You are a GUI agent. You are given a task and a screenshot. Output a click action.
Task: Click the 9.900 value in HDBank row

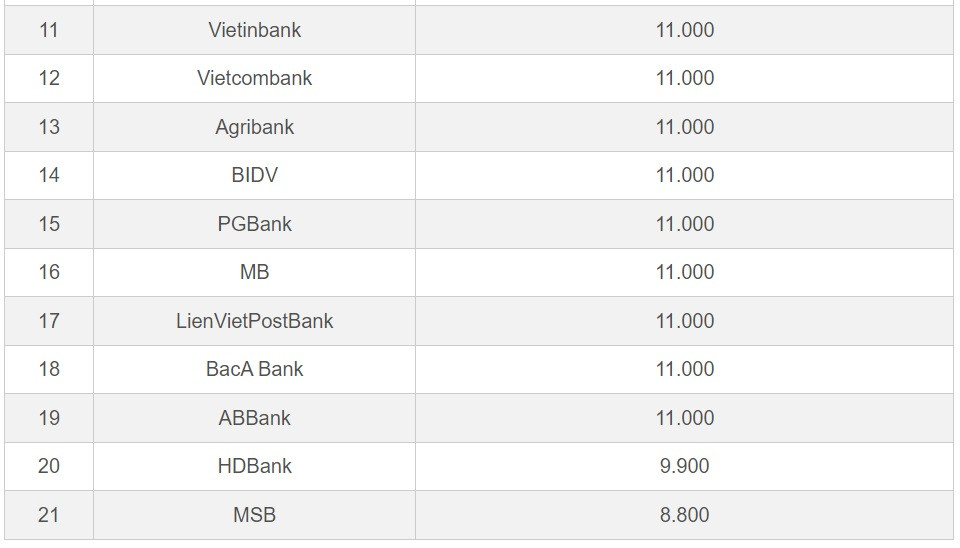pyautogui.click(x=684, y=466)
